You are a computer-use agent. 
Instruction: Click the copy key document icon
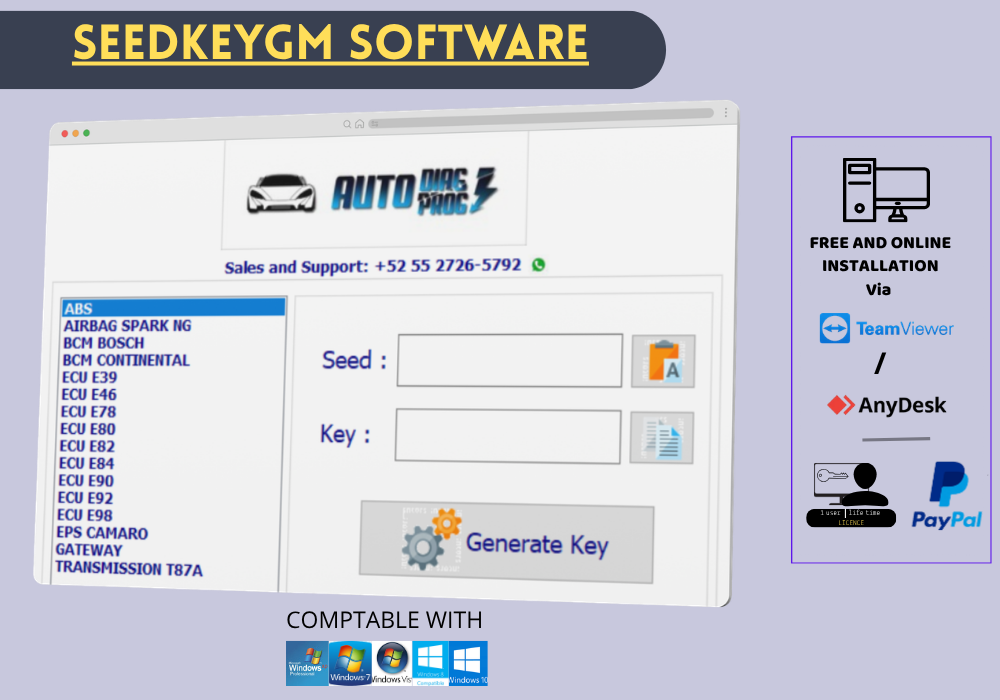pyautogui.click(x=661, y=438)
